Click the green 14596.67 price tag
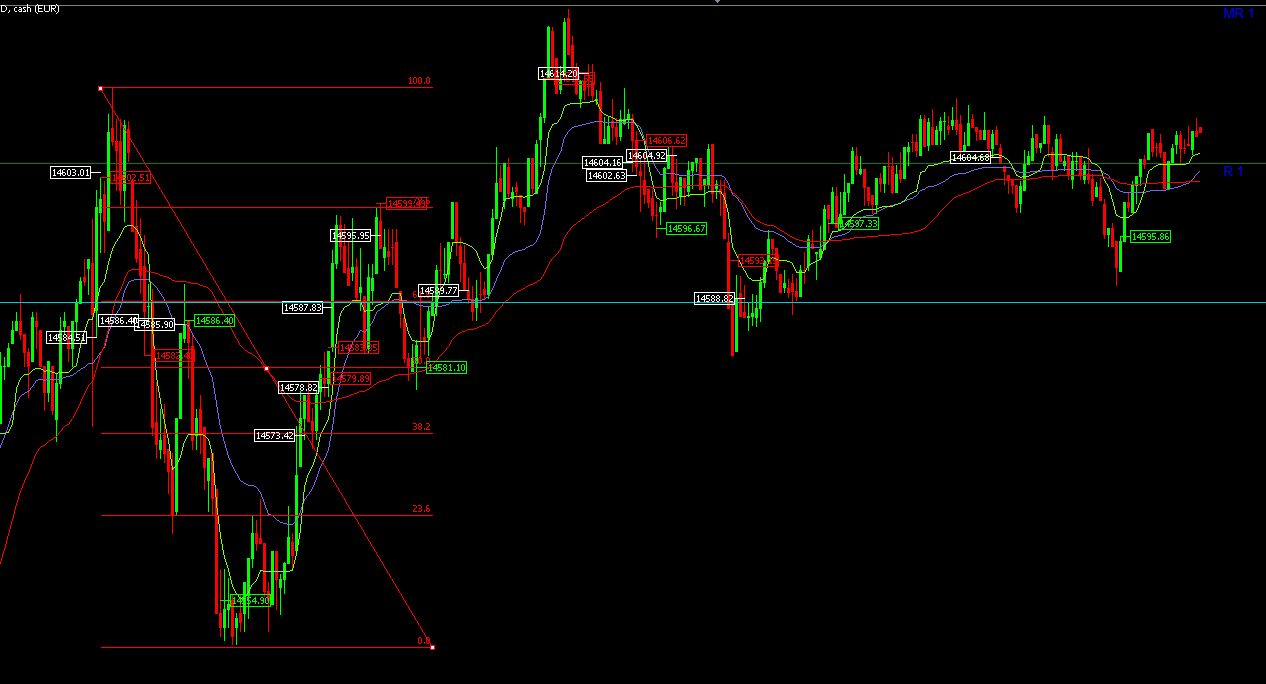The image size is (1266, 684). (687, 229)
